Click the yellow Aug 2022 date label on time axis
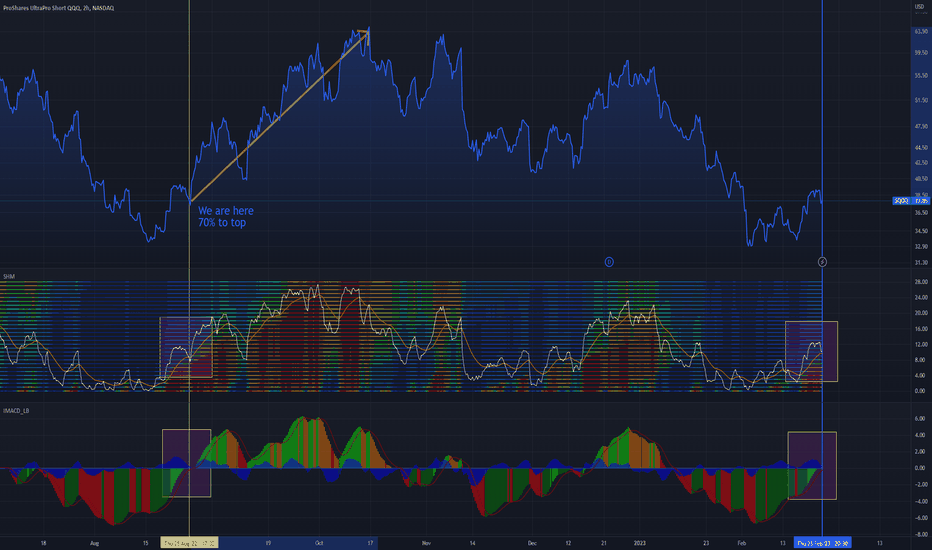The image size is (932, 550). click(190, 543)
